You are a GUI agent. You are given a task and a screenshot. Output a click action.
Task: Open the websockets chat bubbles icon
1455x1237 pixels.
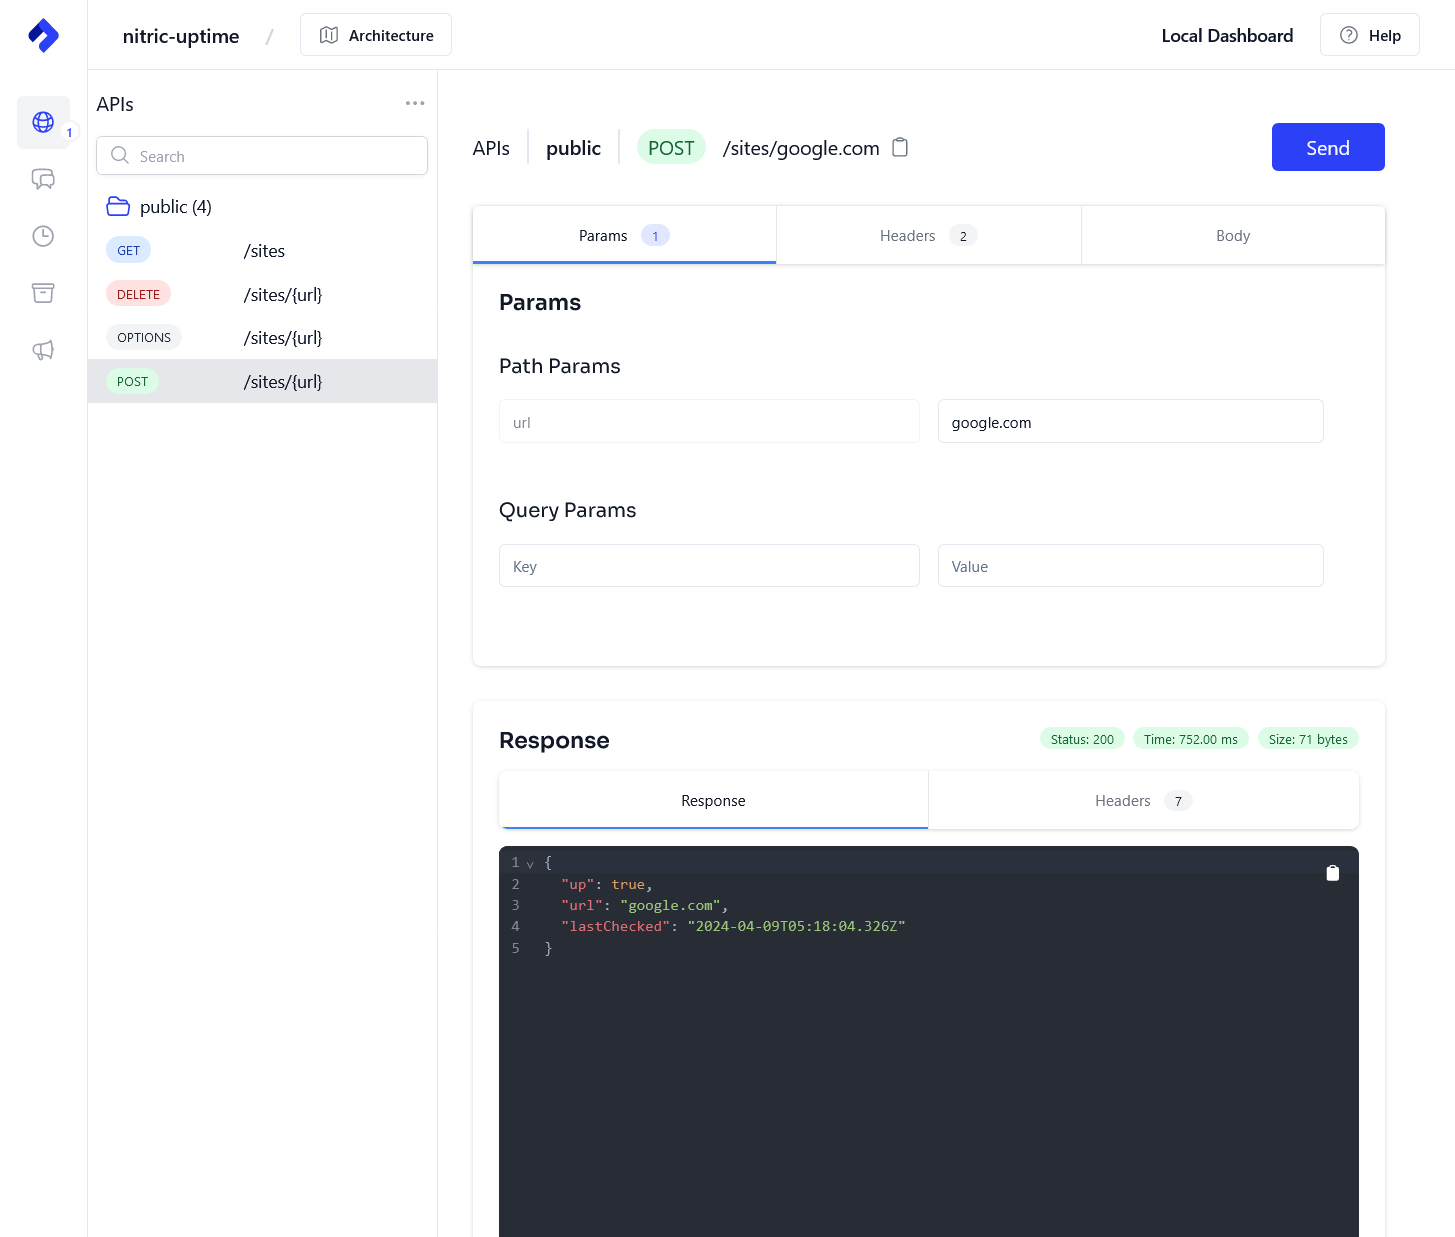pos(43,179)
